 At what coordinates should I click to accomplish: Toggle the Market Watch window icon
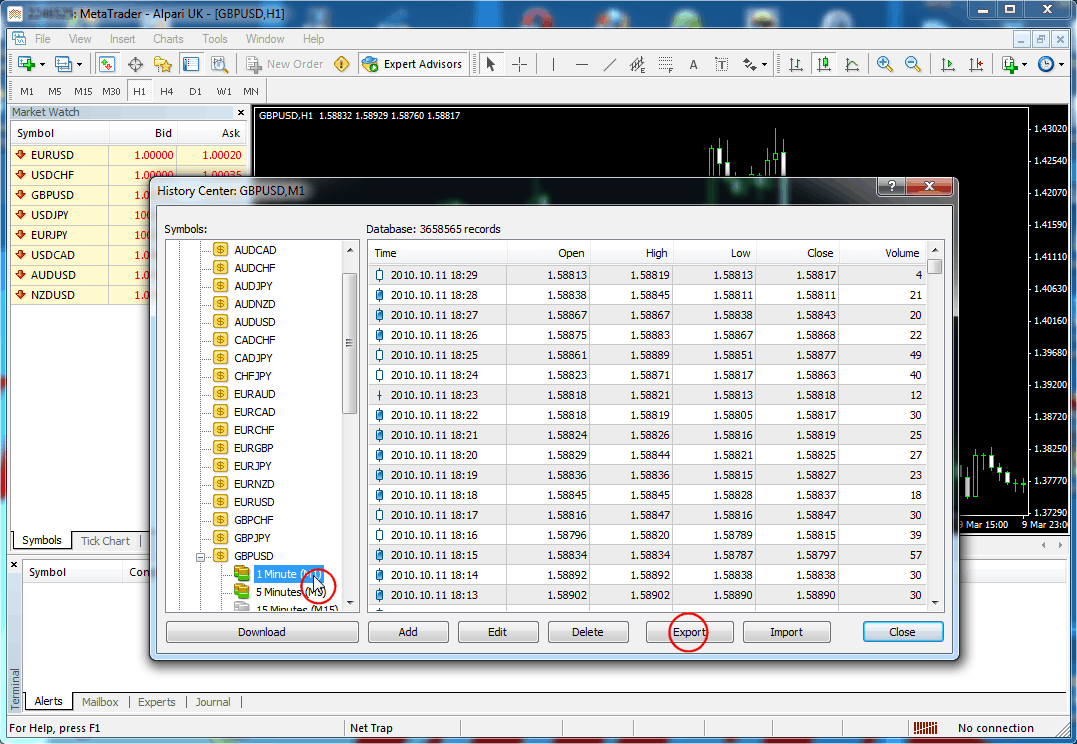click(106, 64)
